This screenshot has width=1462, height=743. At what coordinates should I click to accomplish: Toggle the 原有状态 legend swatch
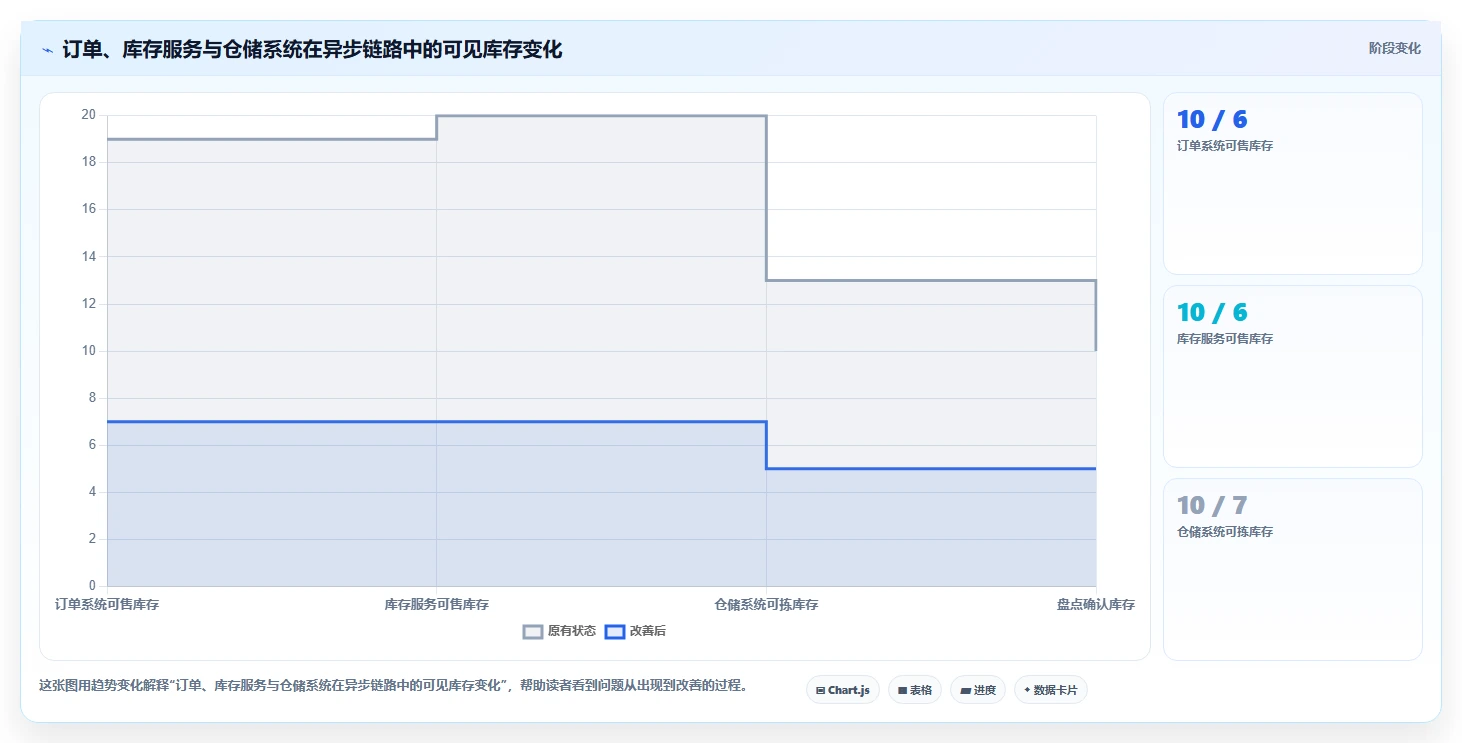pyautogui.click(x=533, y=632)
